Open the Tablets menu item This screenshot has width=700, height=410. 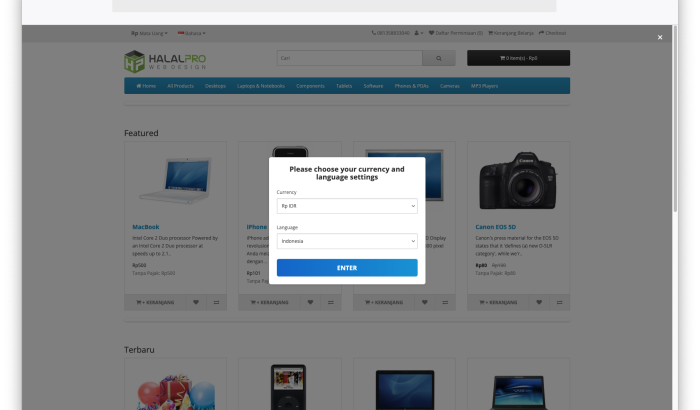[x=344, y=86]
